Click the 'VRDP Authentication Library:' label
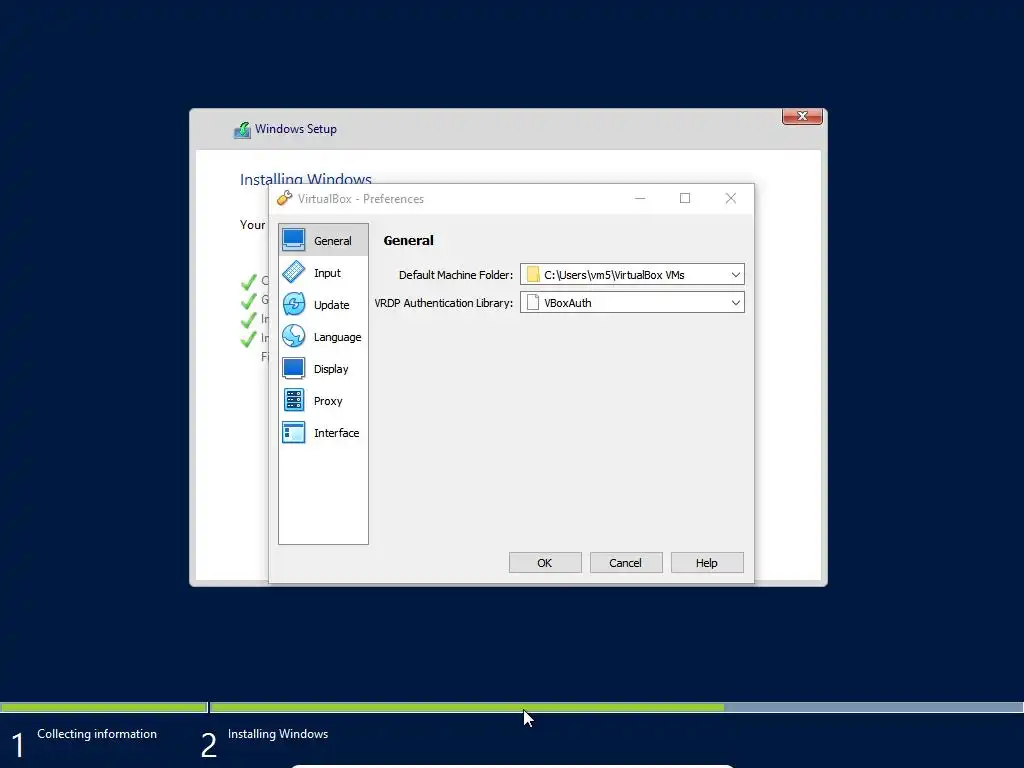 point(443,303)
